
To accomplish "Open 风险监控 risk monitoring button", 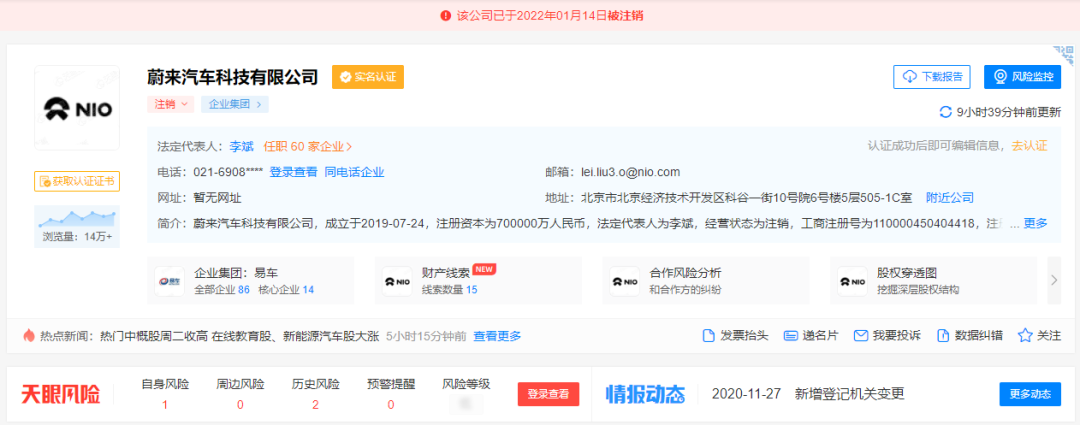I will [1022, 76].
